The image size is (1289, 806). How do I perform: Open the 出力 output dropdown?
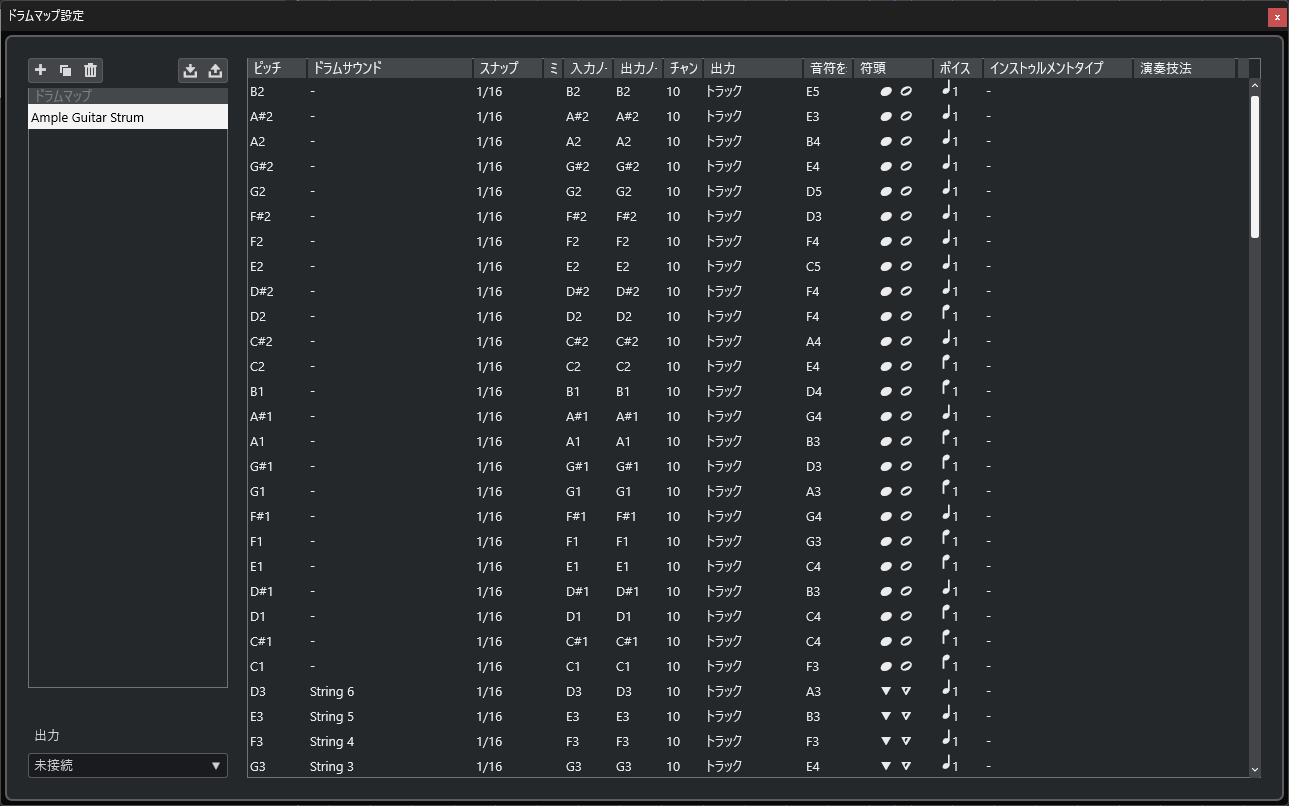(x=128, y=765)
